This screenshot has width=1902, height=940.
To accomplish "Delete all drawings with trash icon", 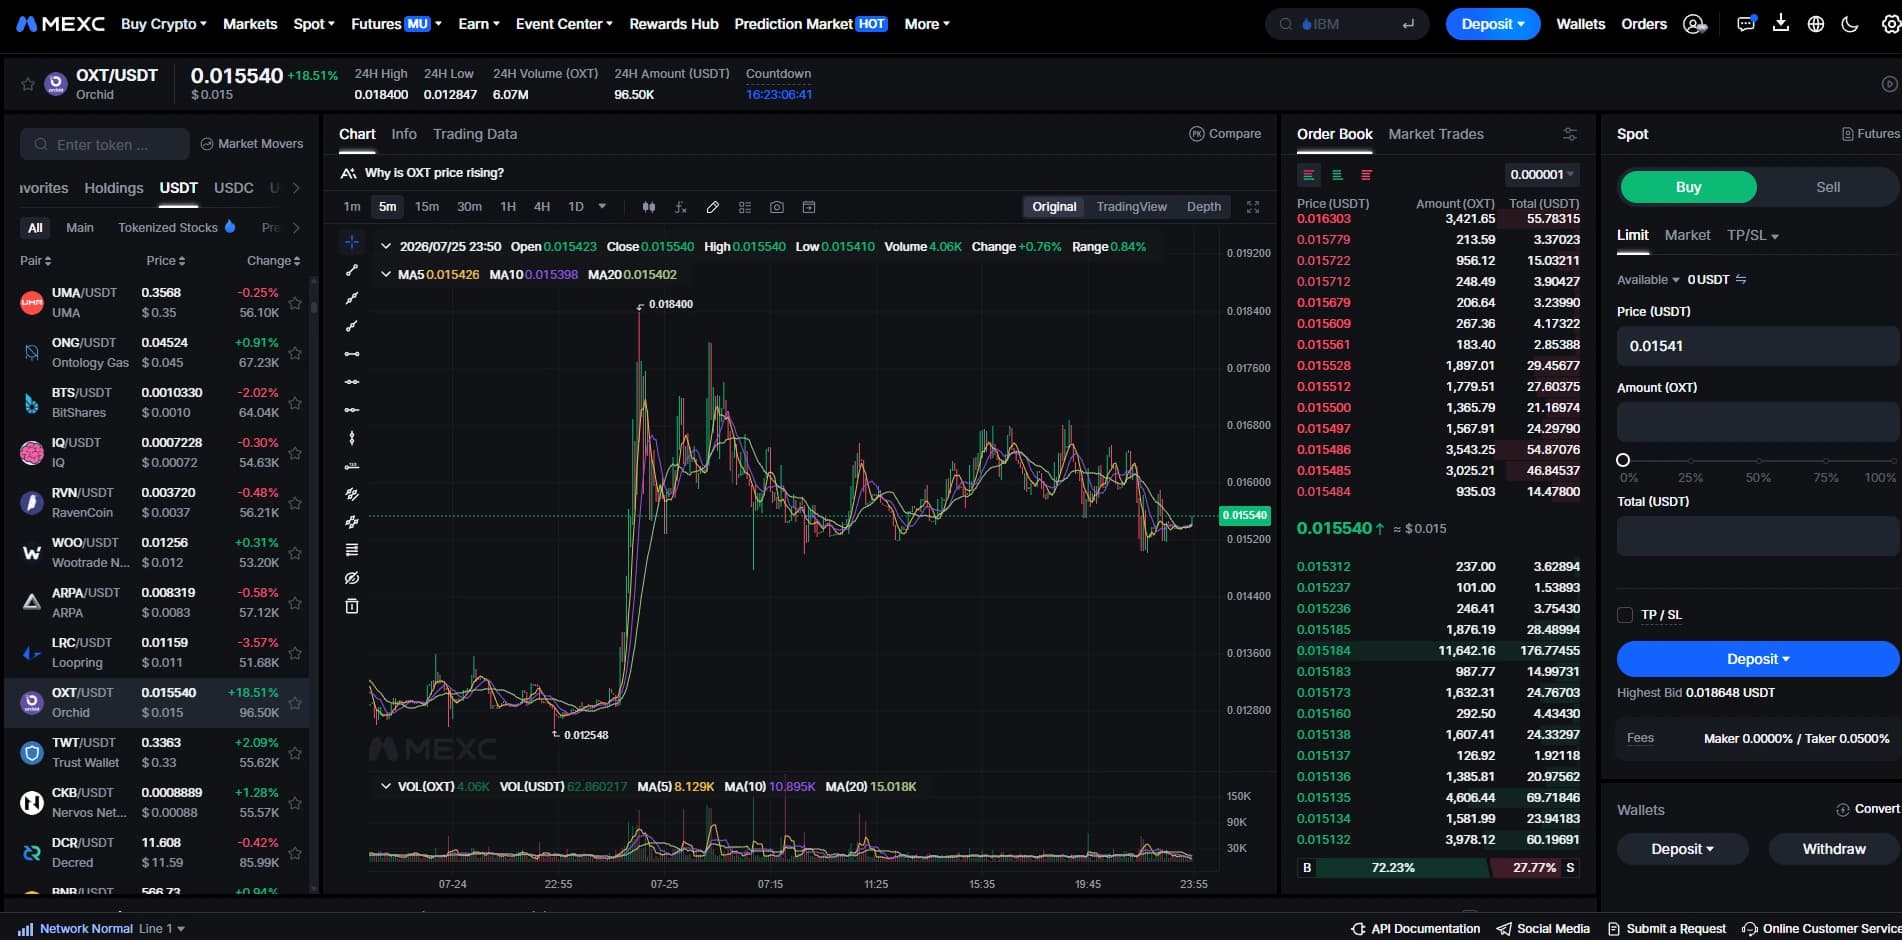I will click(352, 606).
